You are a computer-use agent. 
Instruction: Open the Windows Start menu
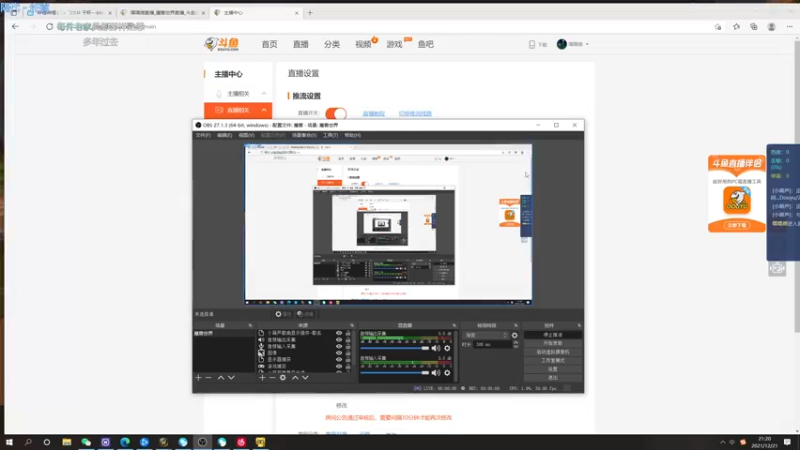coord(9,442)
